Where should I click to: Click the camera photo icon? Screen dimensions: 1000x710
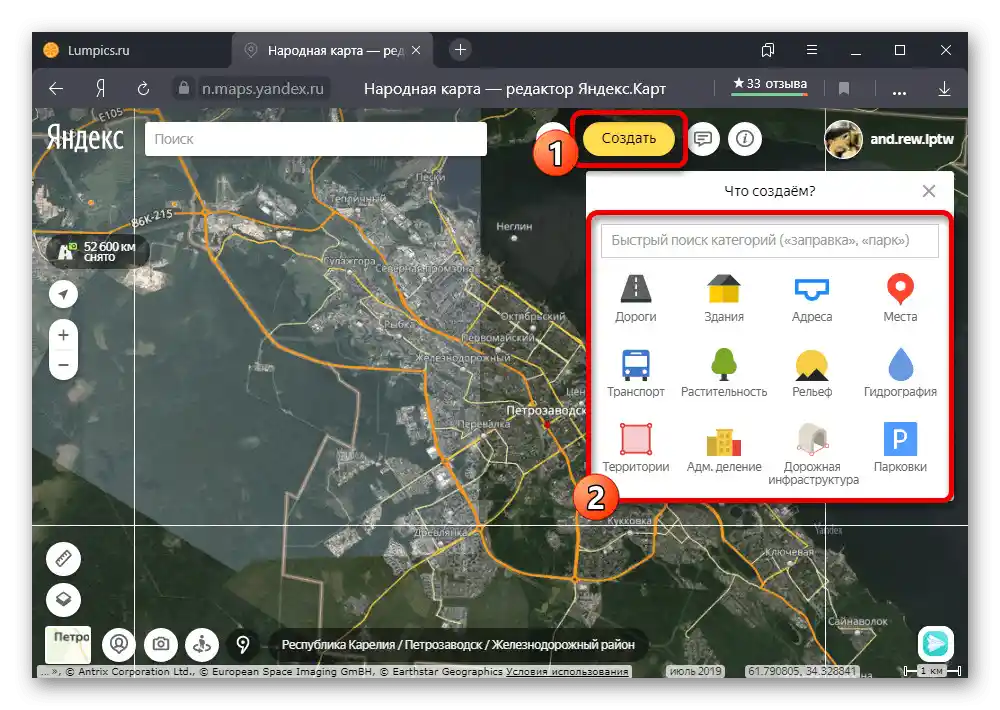click(x=161, y=644)
